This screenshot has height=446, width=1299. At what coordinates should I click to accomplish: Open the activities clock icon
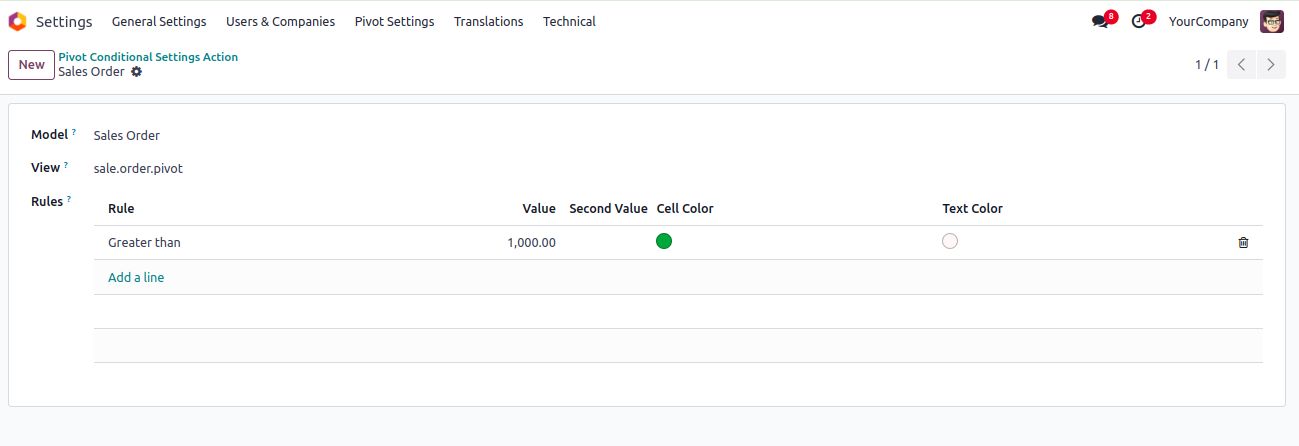pyautogui.click(x=1139, y=21)
